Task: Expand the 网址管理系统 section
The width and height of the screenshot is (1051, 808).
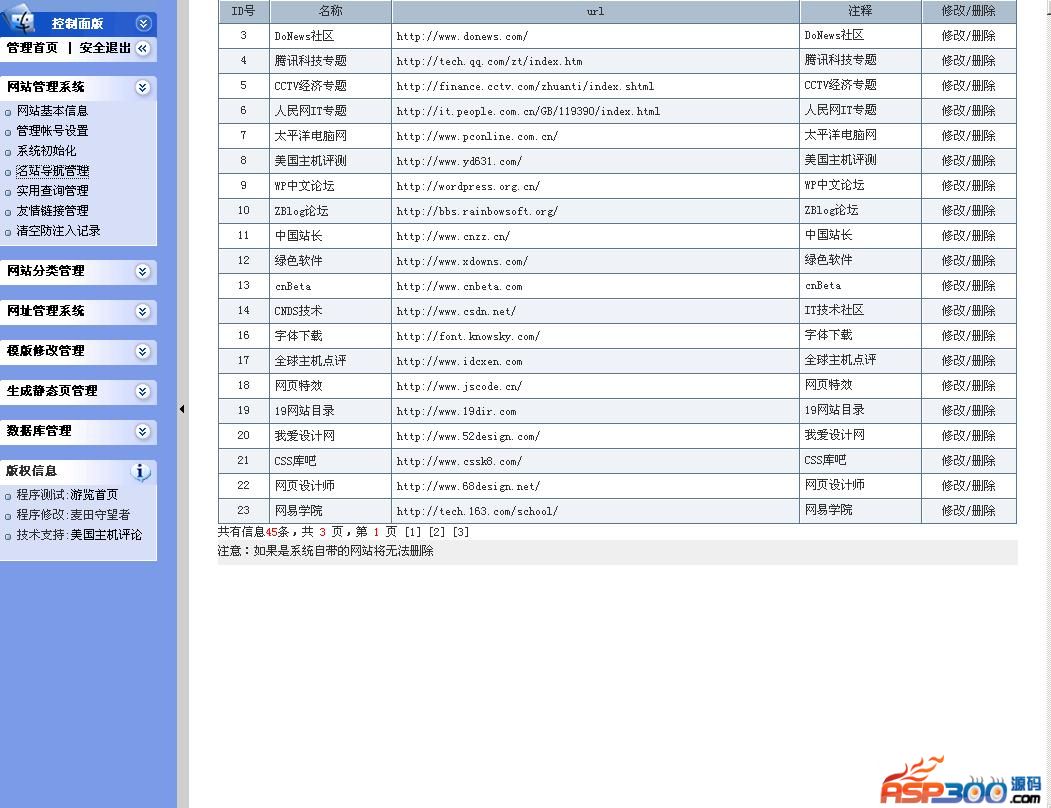Action: 142,311
